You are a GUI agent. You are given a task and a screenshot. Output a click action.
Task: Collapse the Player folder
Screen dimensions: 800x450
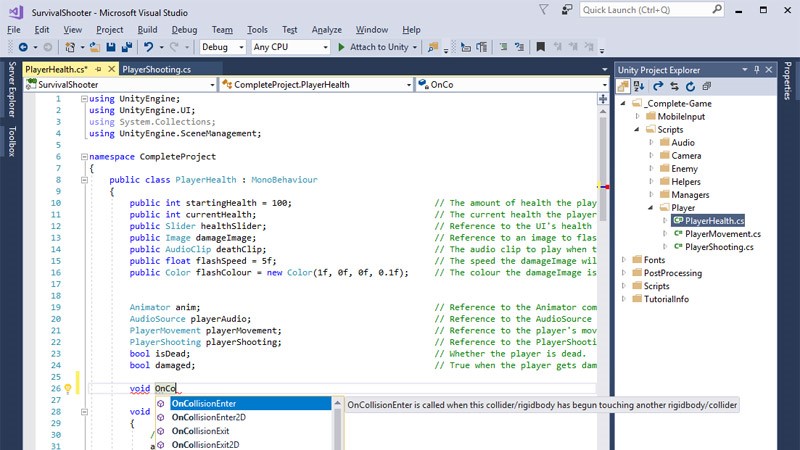tap(651, 208)
